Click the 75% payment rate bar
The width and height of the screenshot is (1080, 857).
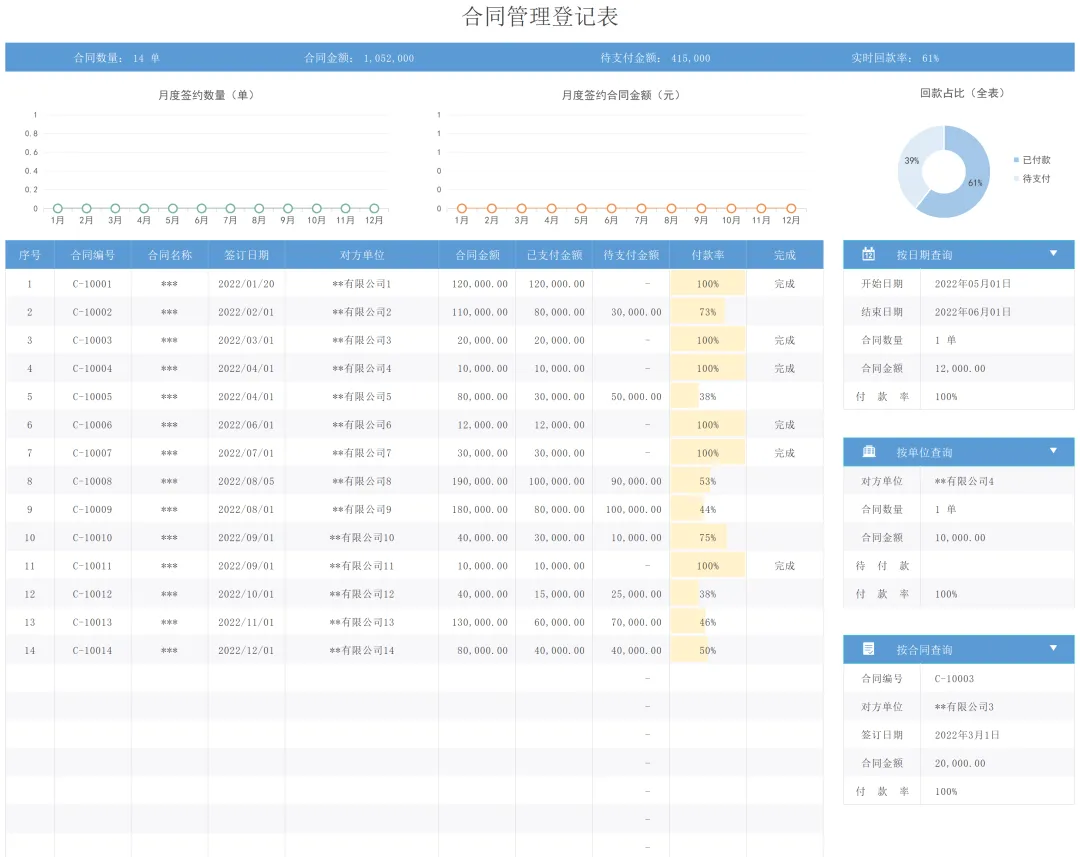point(698,537)
